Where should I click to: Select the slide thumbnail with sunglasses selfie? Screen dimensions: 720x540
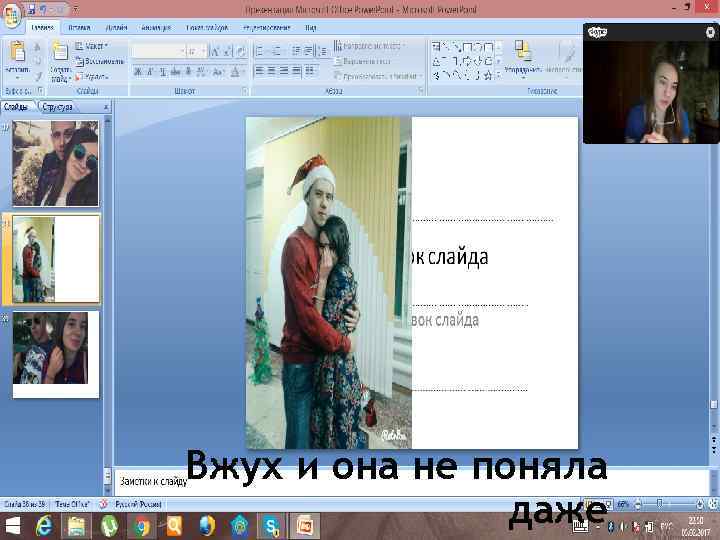(56, 163)
